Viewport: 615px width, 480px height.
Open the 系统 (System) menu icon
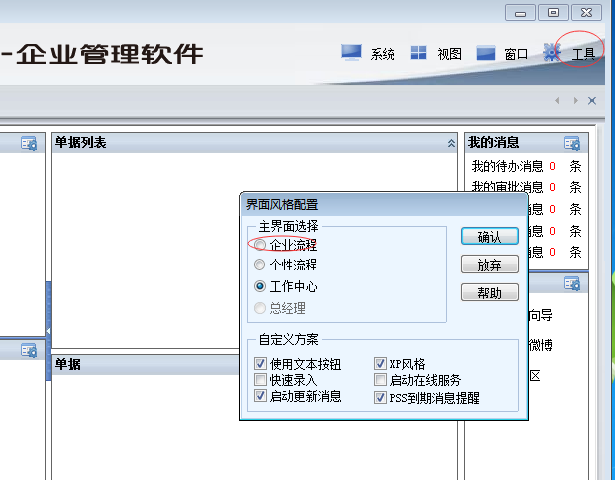click(351, 52)
